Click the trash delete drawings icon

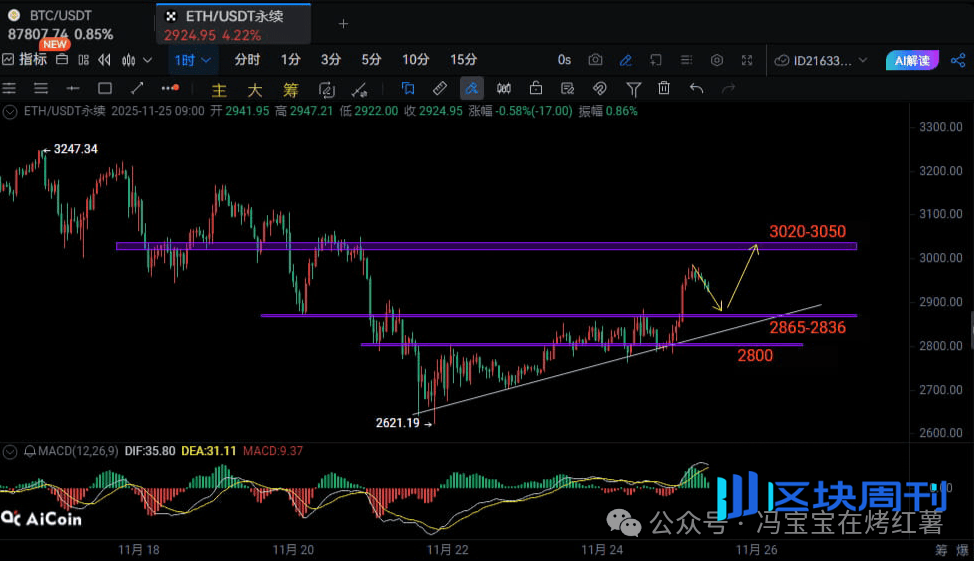664,88
